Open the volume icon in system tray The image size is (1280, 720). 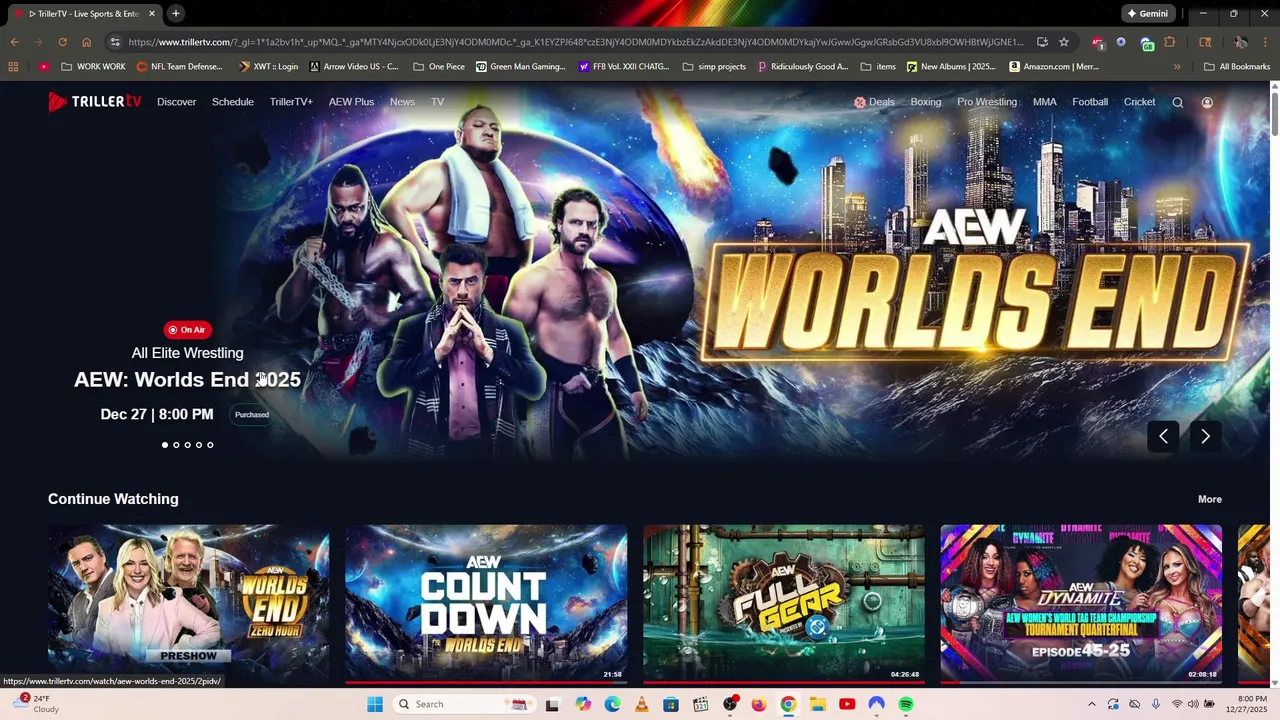pyautogui.click(x=1193, y=704)
